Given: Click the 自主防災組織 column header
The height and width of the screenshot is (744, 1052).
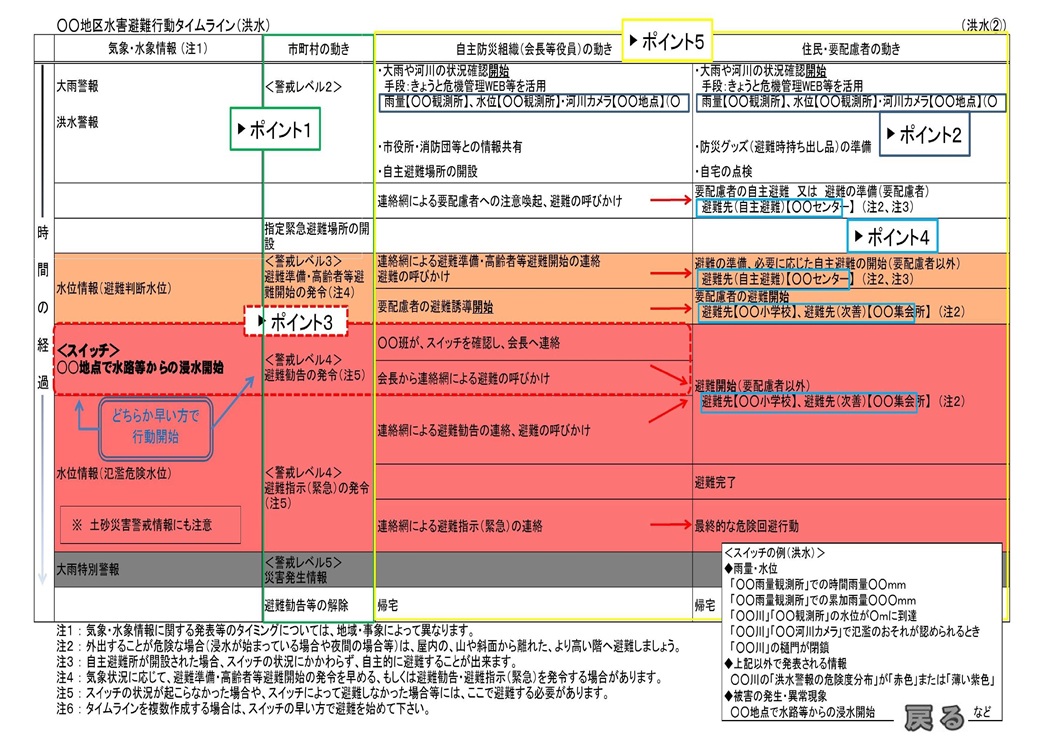Looking at the screenshot, I should [x=533, y=49].
